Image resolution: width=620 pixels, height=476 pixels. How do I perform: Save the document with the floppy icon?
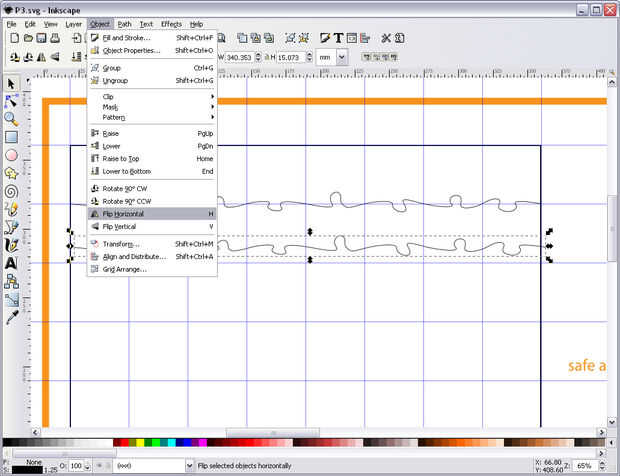point(42,38)
